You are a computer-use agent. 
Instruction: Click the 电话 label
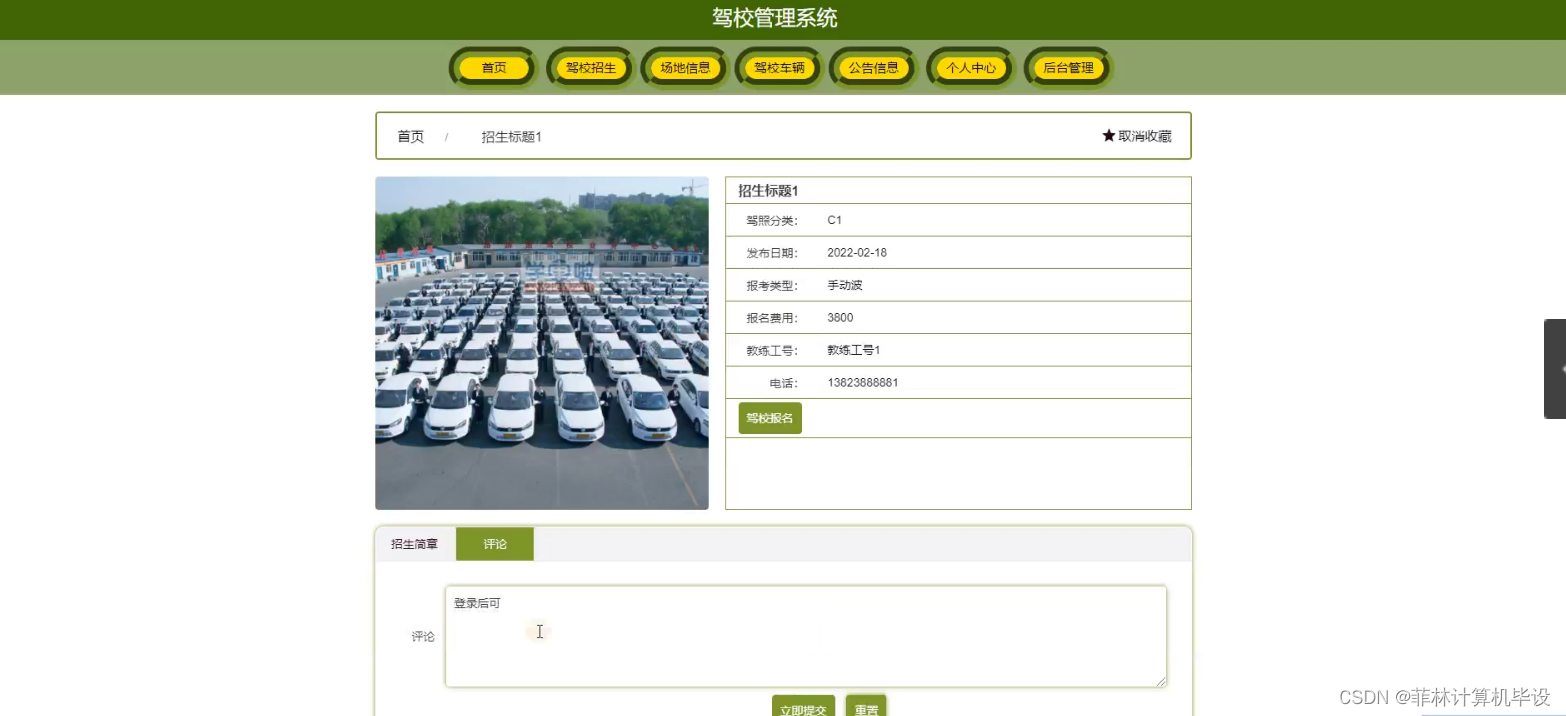click(784, 383)
